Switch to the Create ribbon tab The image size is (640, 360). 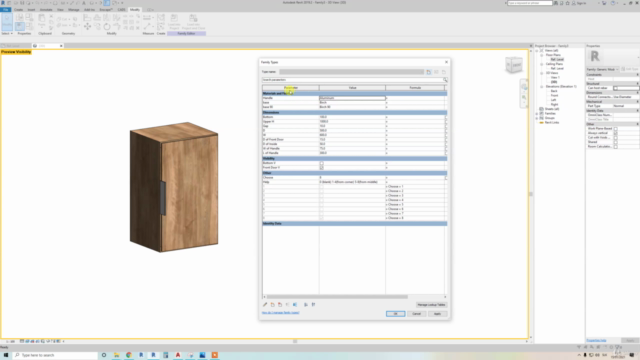(18, 9)
